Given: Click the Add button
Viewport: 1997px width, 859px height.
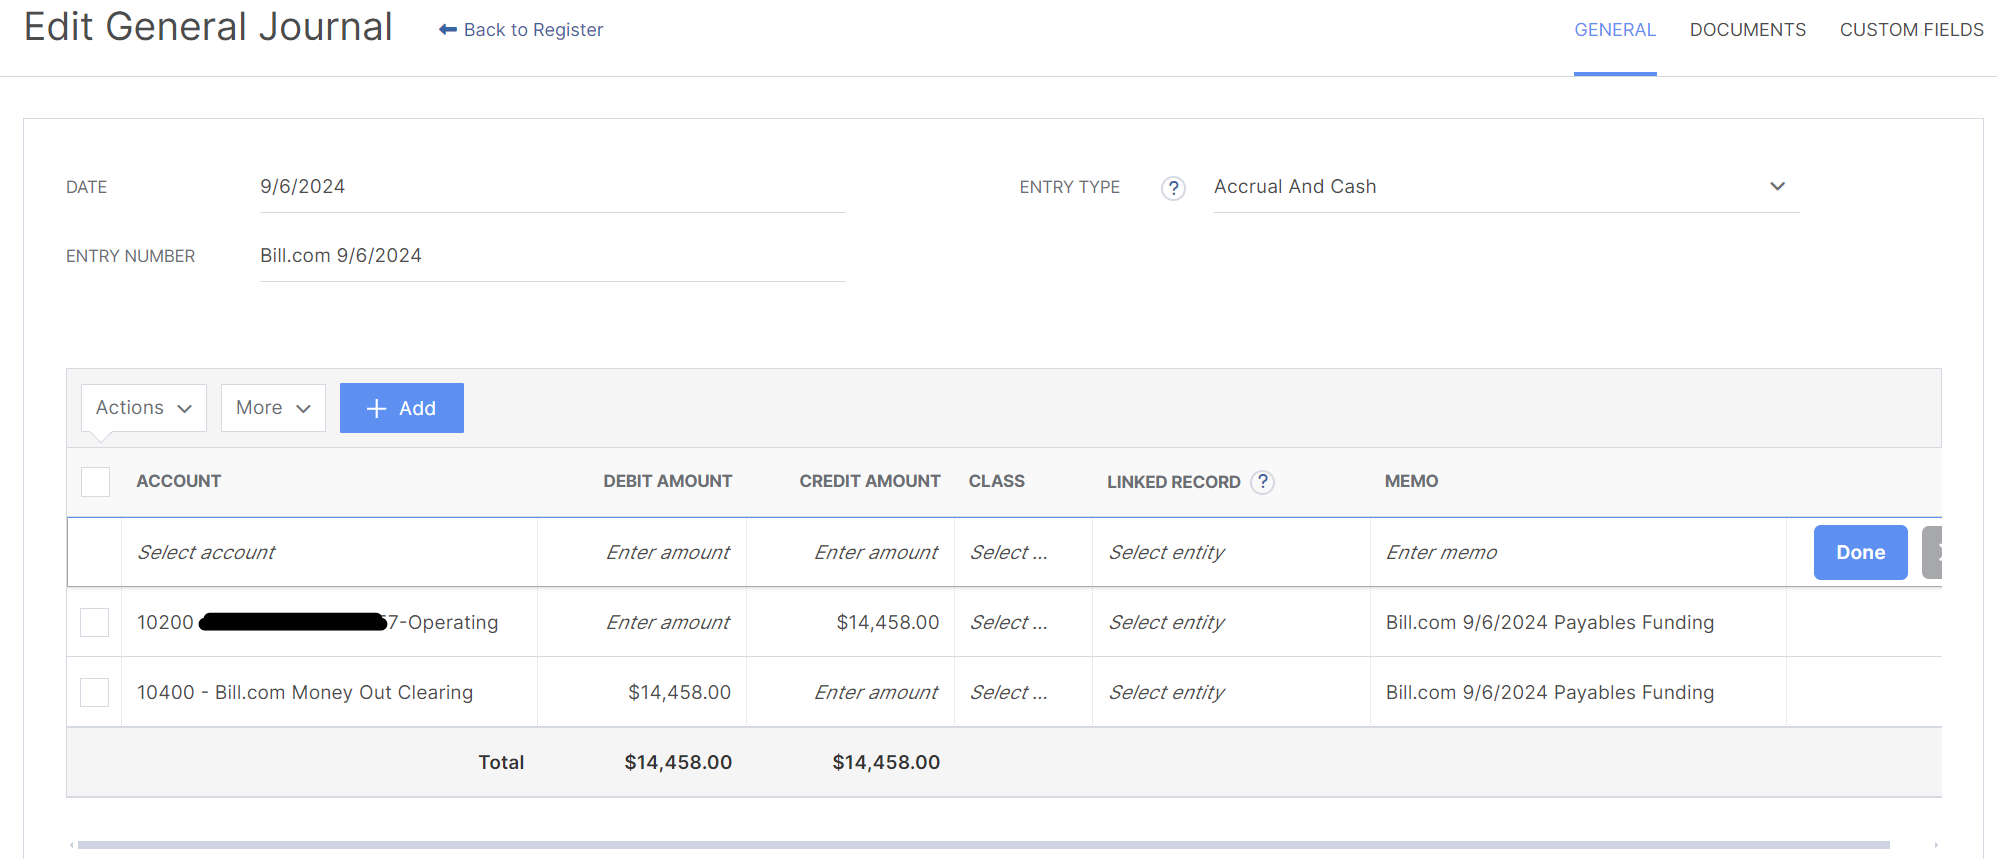Looking at the screenshot, I should [x=401, y=408].
